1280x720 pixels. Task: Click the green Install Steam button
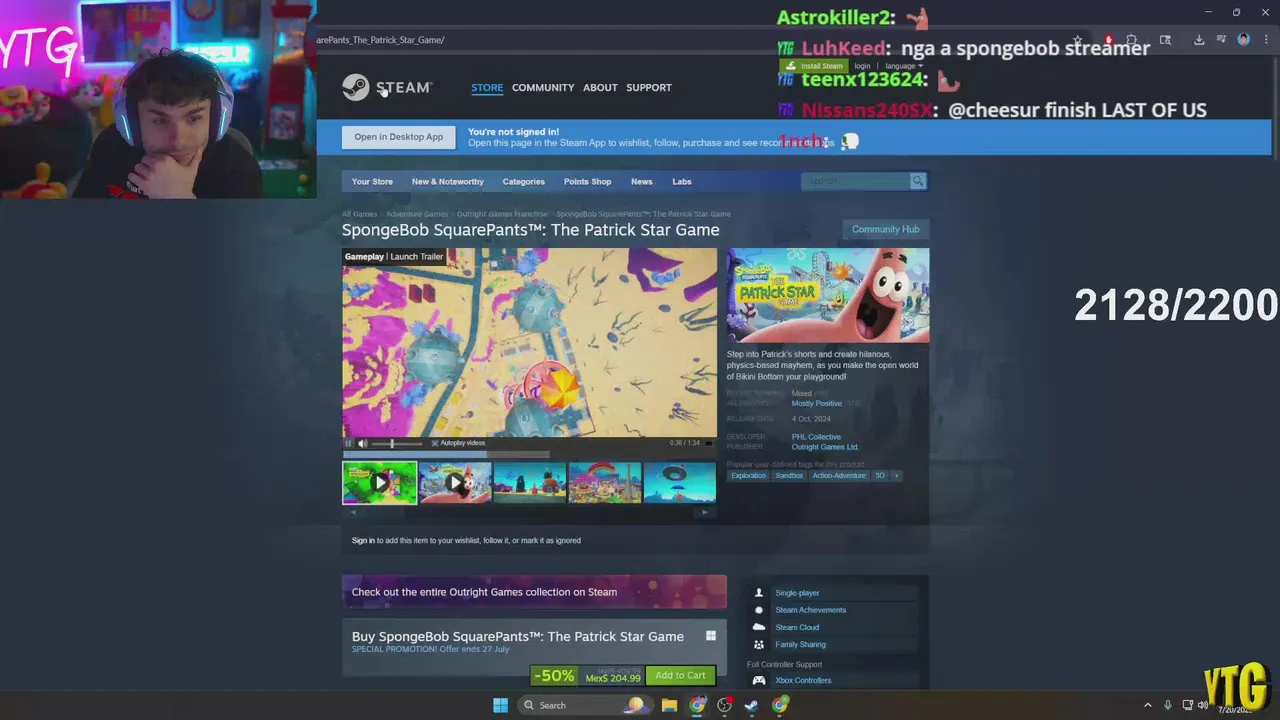point(814,66)
